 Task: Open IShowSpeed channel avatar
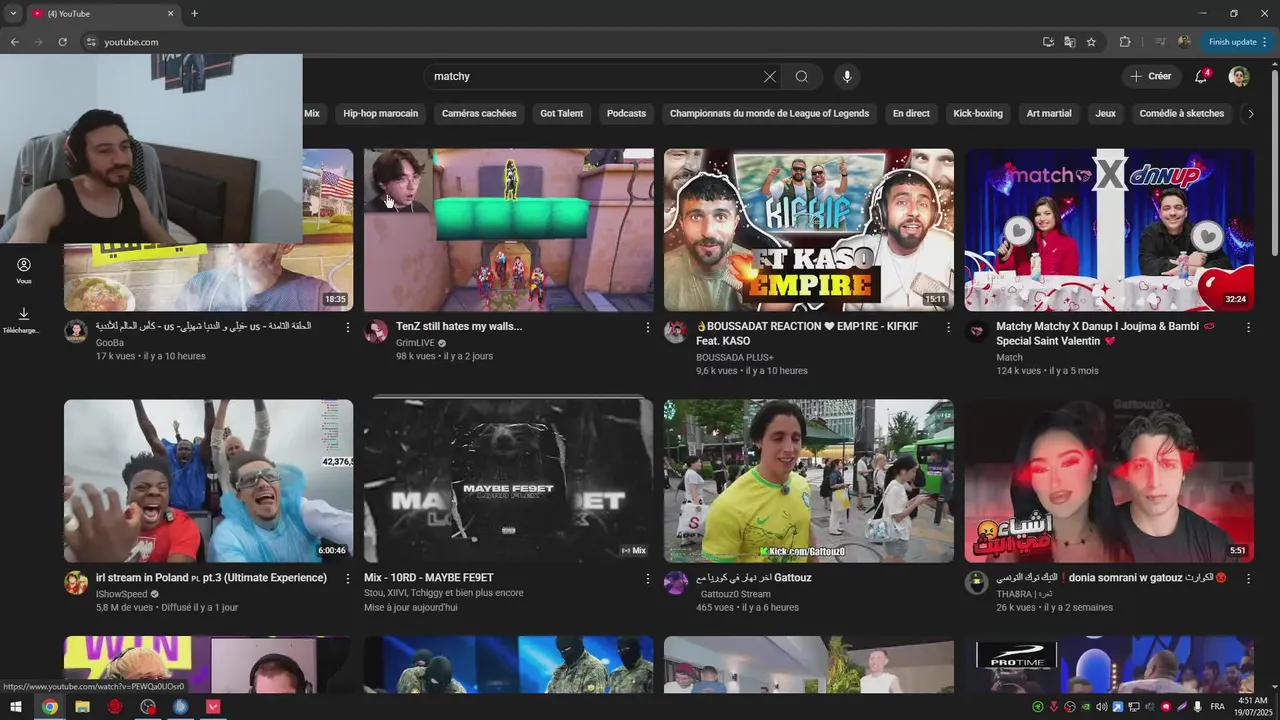tap(76, 584)
